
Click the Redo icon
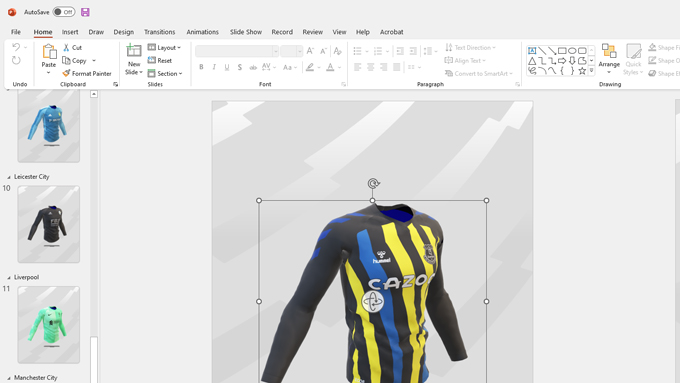16,60
